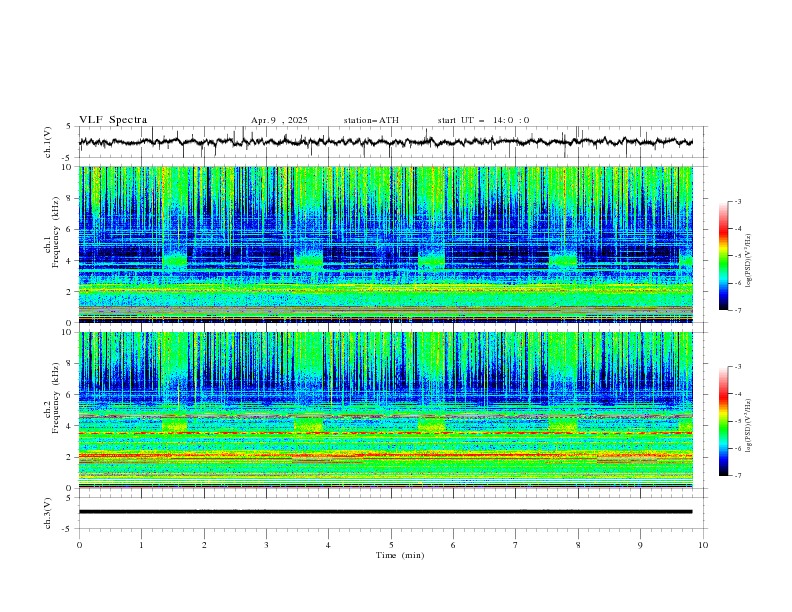Click the '-7' label on ch.2 colorbar
The image size is (792, 612).
click(x=737, y=476)
